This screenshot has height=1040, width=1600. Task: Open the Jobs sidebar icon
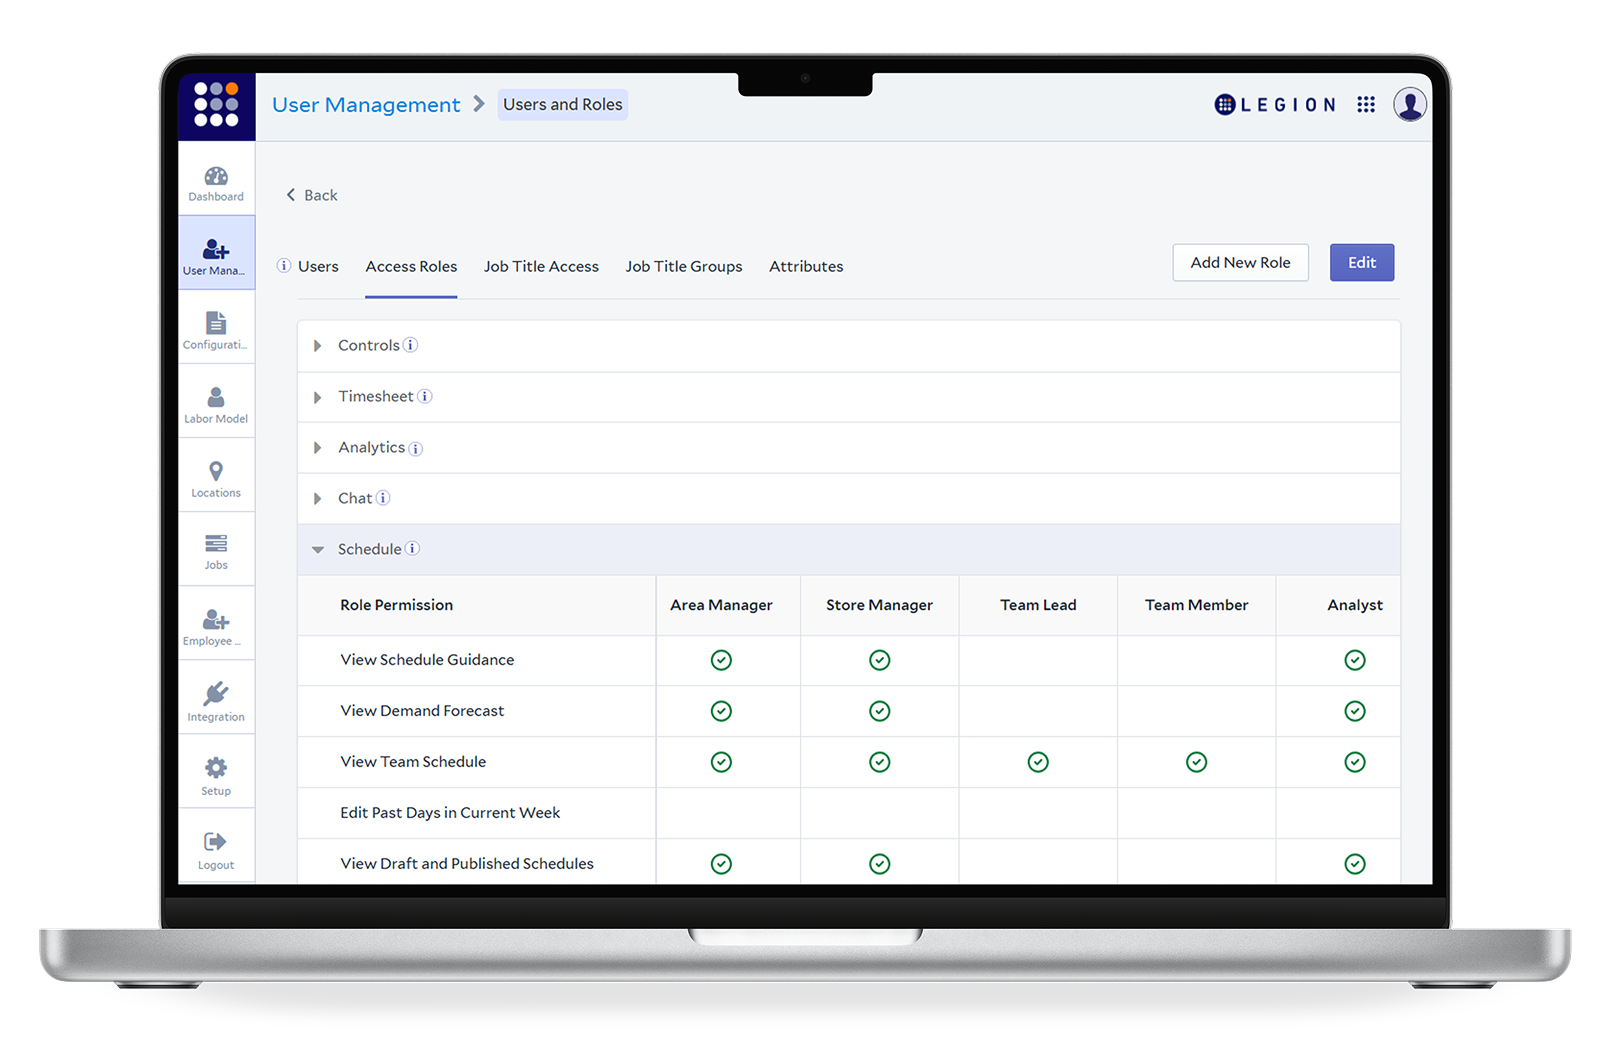coord(216,545)
